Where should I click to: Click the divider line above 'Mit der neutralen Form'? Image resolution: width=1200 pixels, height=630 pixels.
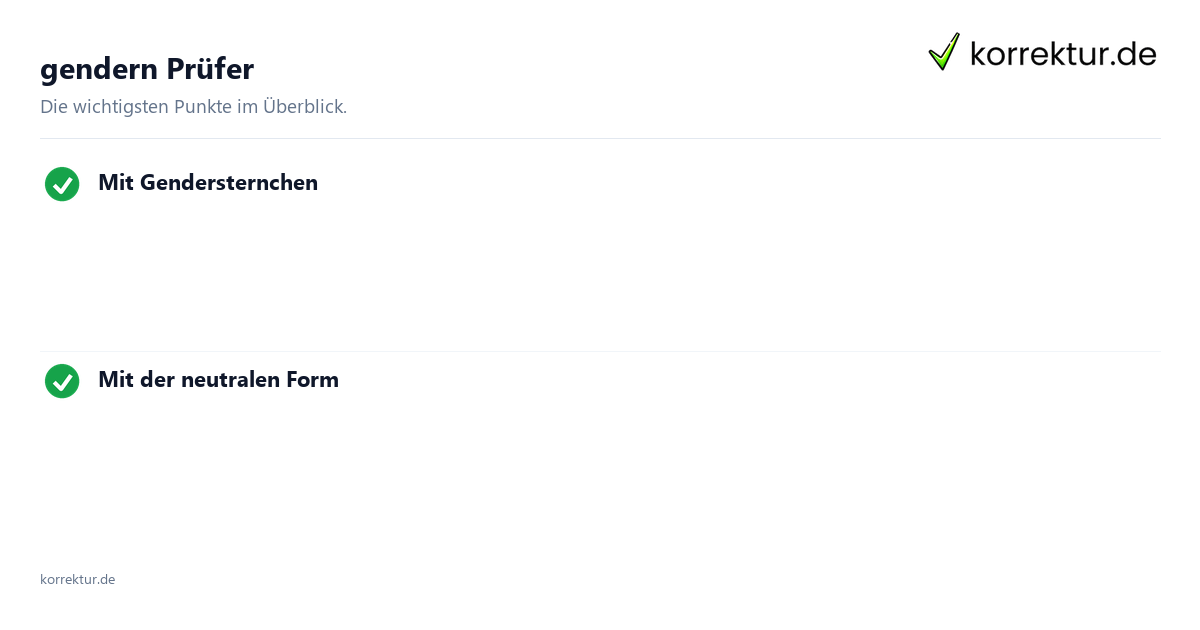pyautogui.click(x=600, y=351)
